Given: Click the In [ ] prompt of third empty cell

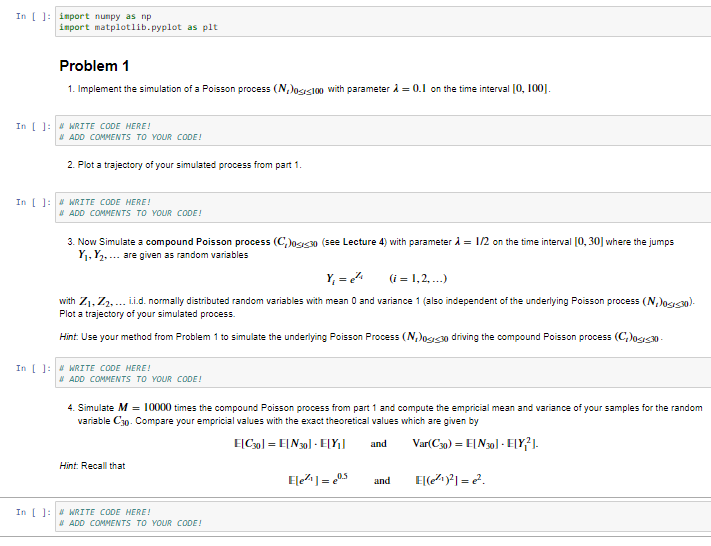Looking at the screenshot, I should 34,368.
